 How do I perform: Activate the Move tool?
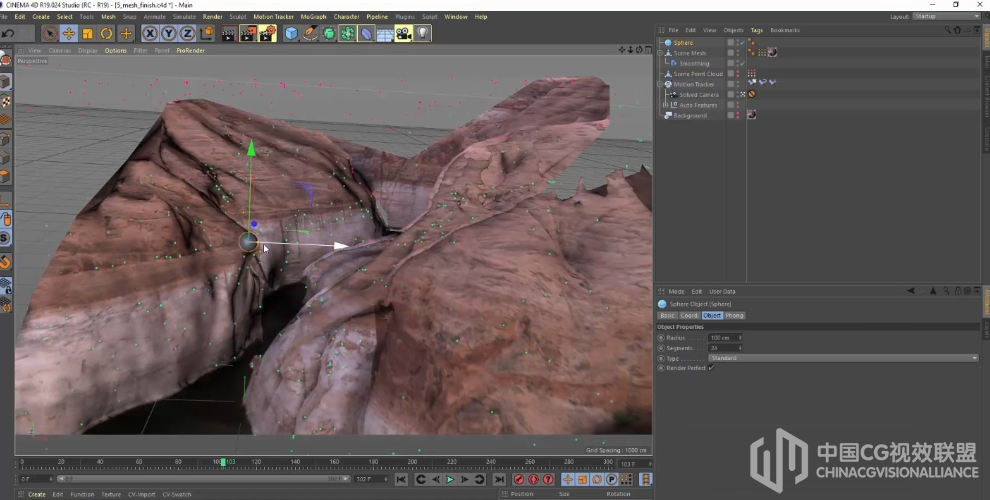point(68,33)
